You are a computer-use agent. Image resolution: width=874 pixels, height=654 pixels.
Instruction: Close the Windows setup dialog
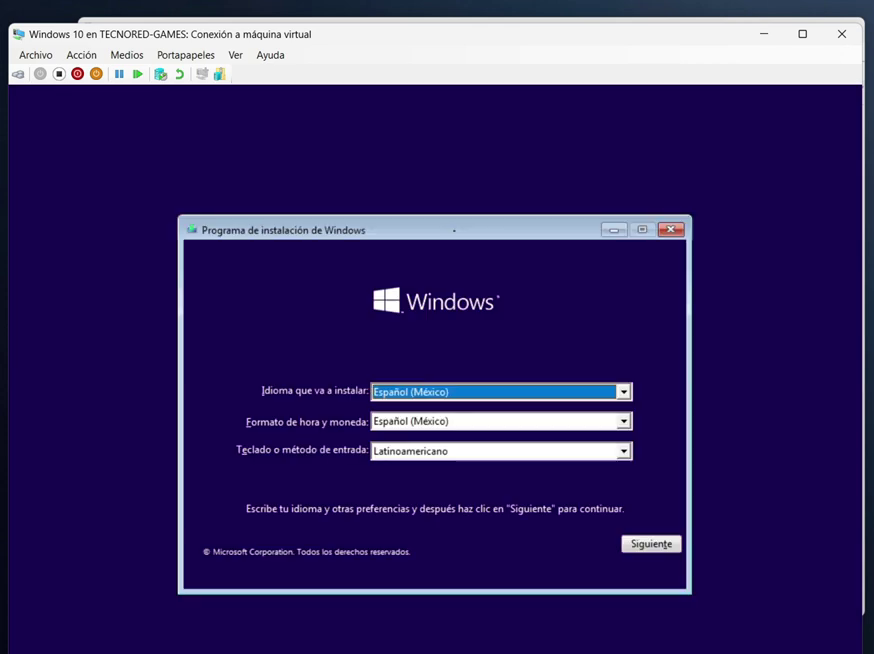[671, 230]
